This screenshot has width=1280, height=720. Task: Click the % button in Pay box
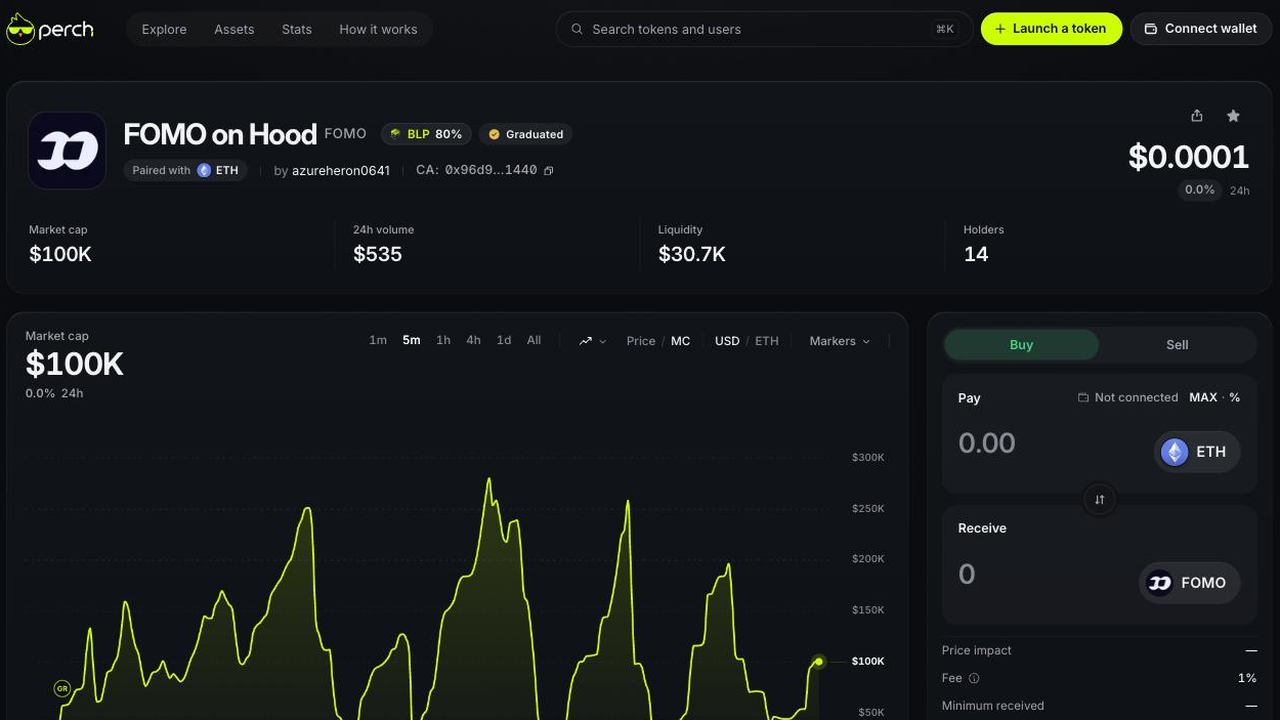click(x=1235, y=398)
